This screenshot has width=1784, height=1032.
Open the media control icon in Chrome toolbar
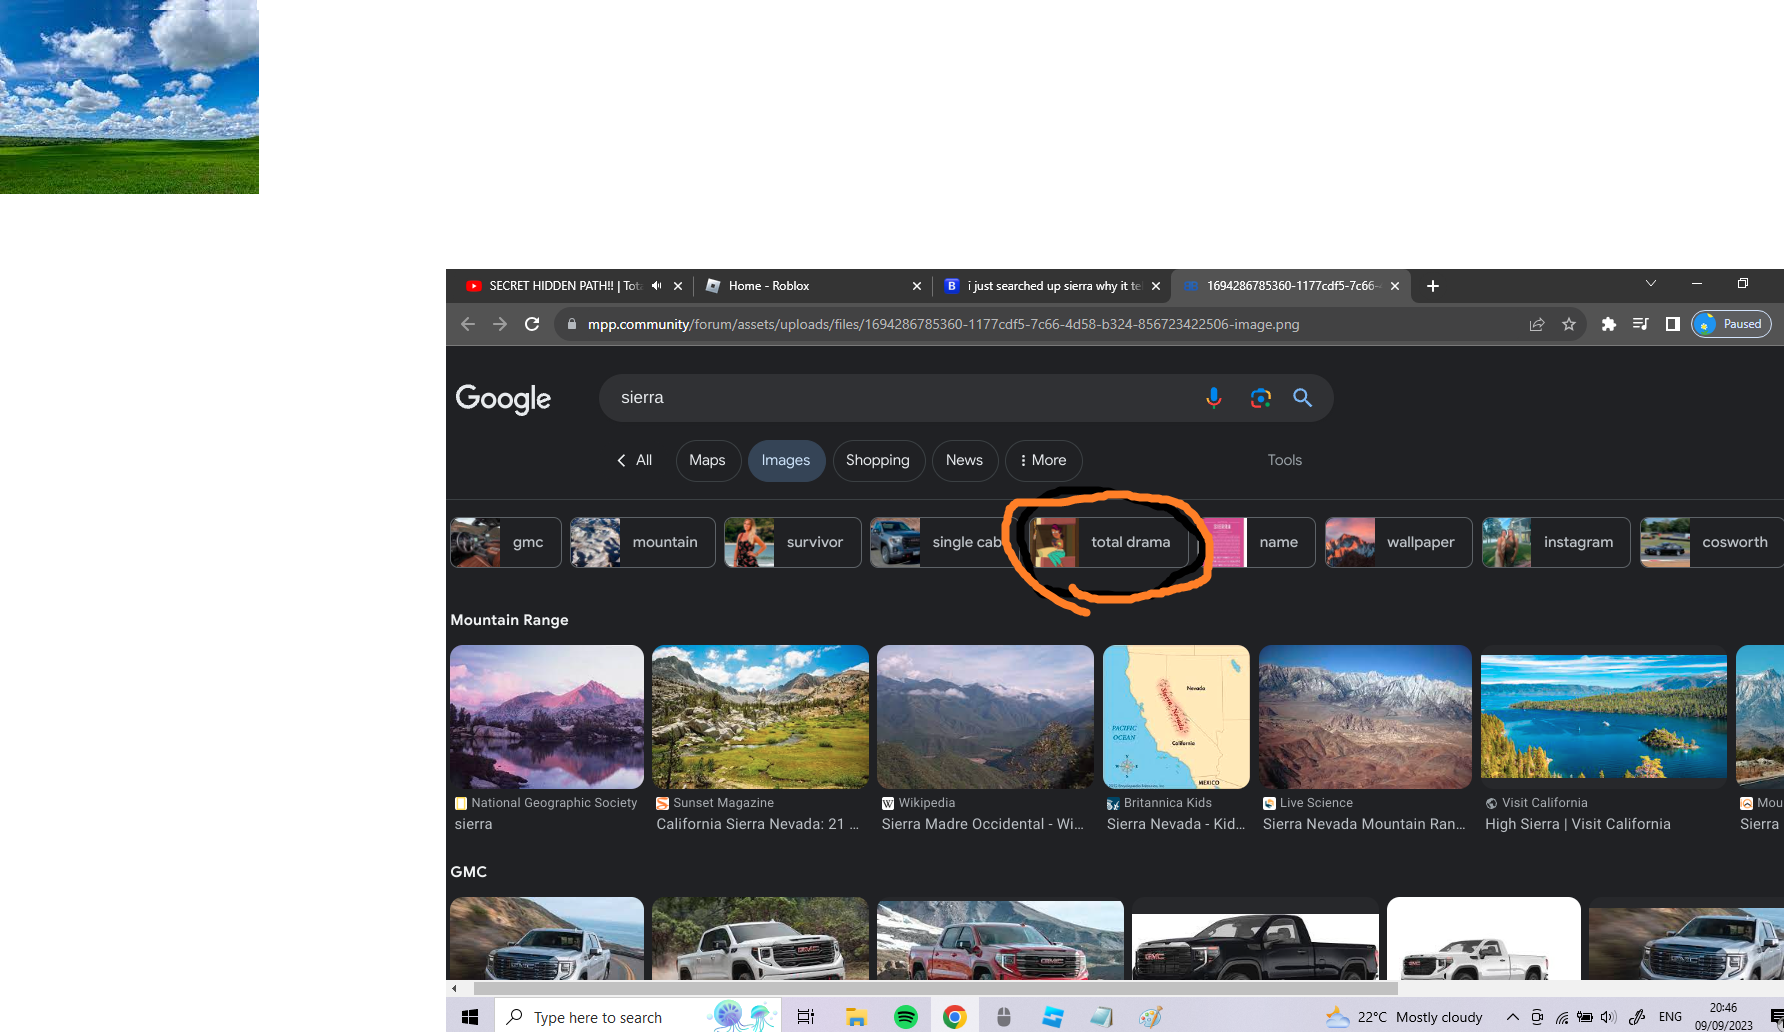1641,324
